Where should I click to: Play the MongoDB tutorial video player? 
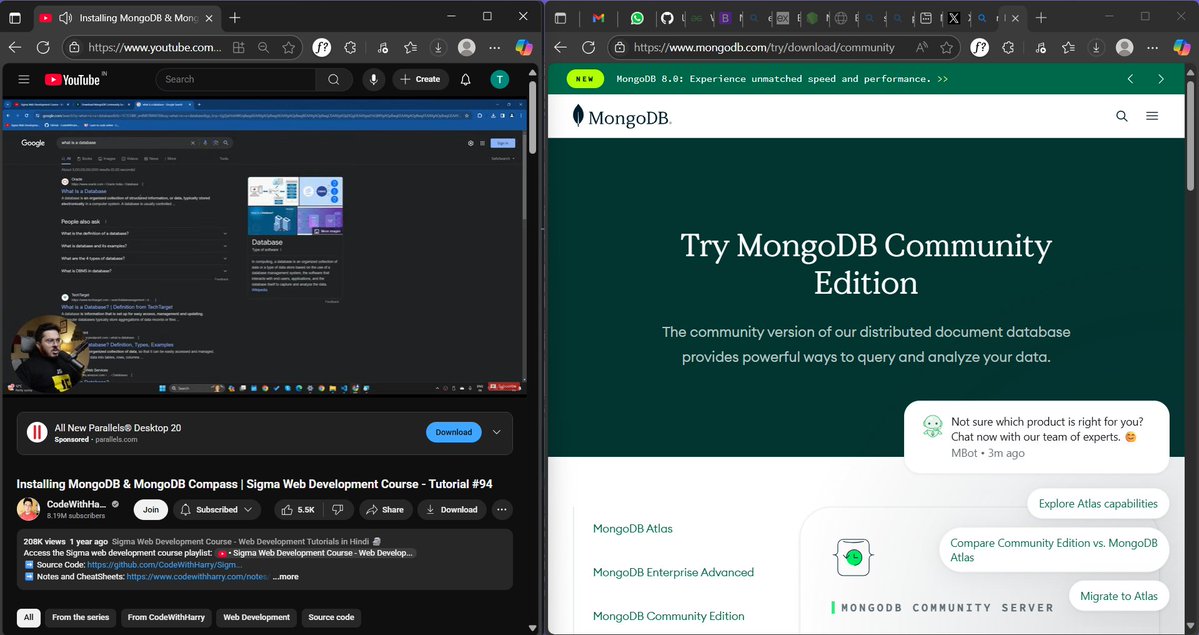[x=264, y=246]
